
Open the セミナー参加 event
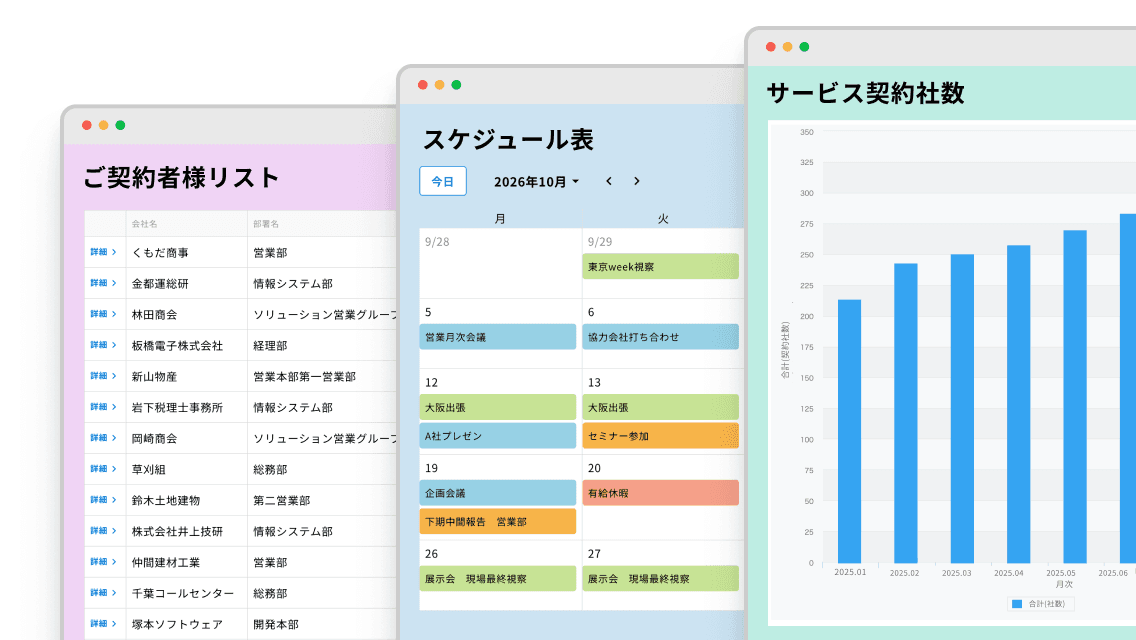coord(661,436)
